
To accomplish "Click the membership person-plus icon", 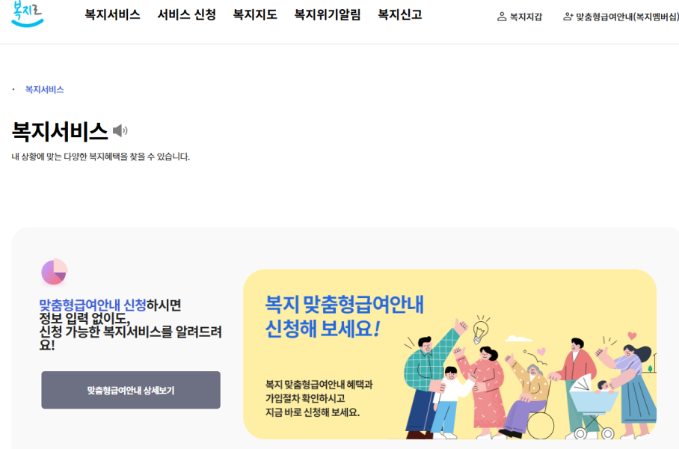I will point(568,17).
